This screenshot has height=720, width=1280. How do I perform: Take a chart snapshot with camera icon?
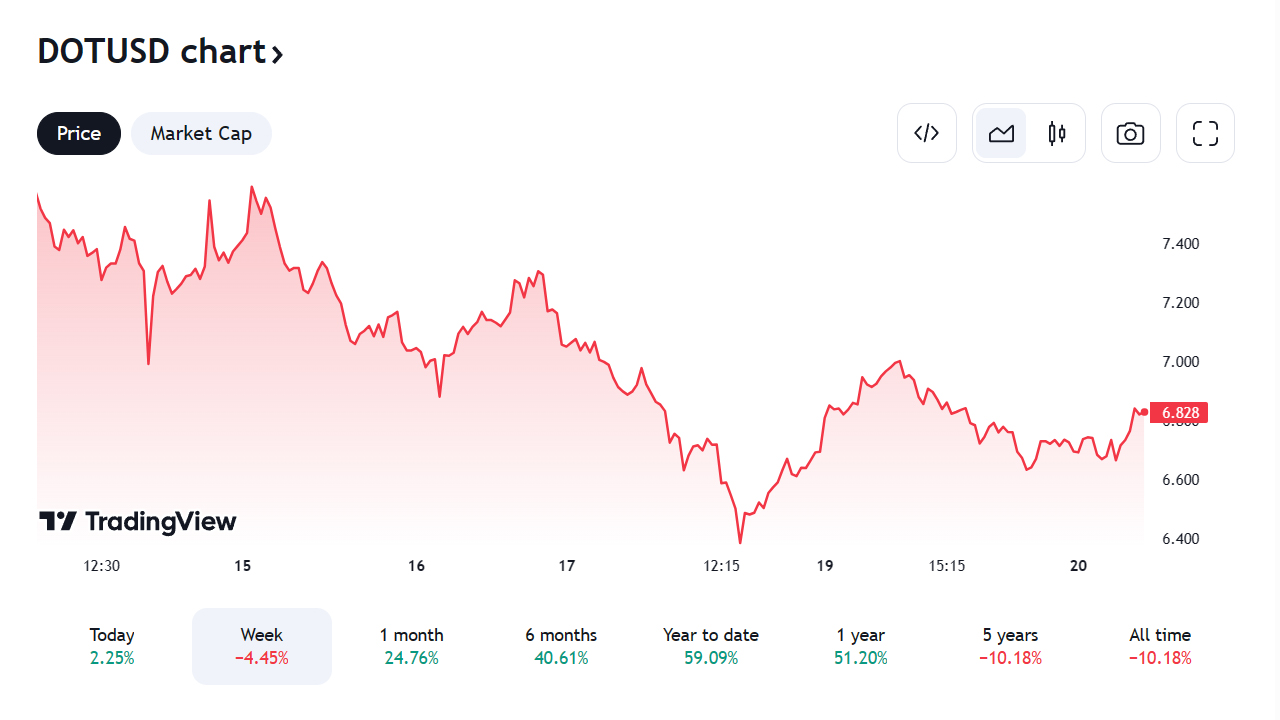tap(1130, 133)
